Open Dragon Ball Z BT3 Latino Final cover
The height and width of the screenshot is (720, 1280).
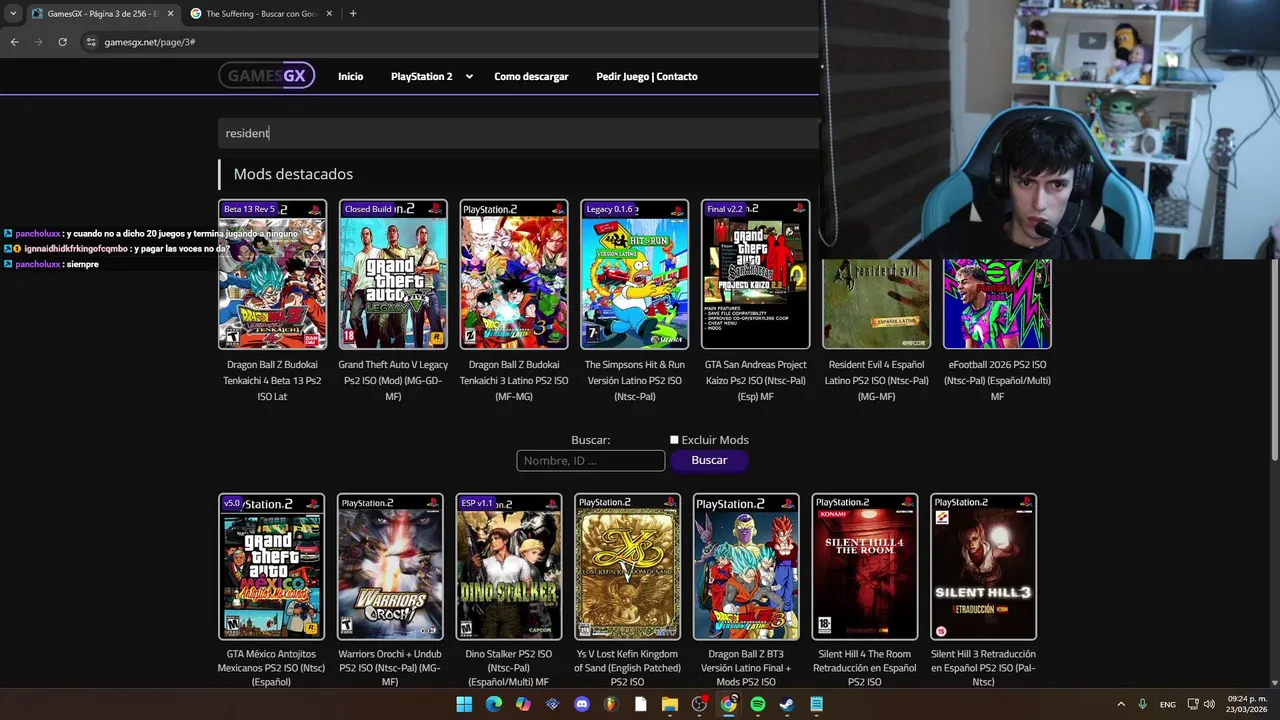point(746,566)
